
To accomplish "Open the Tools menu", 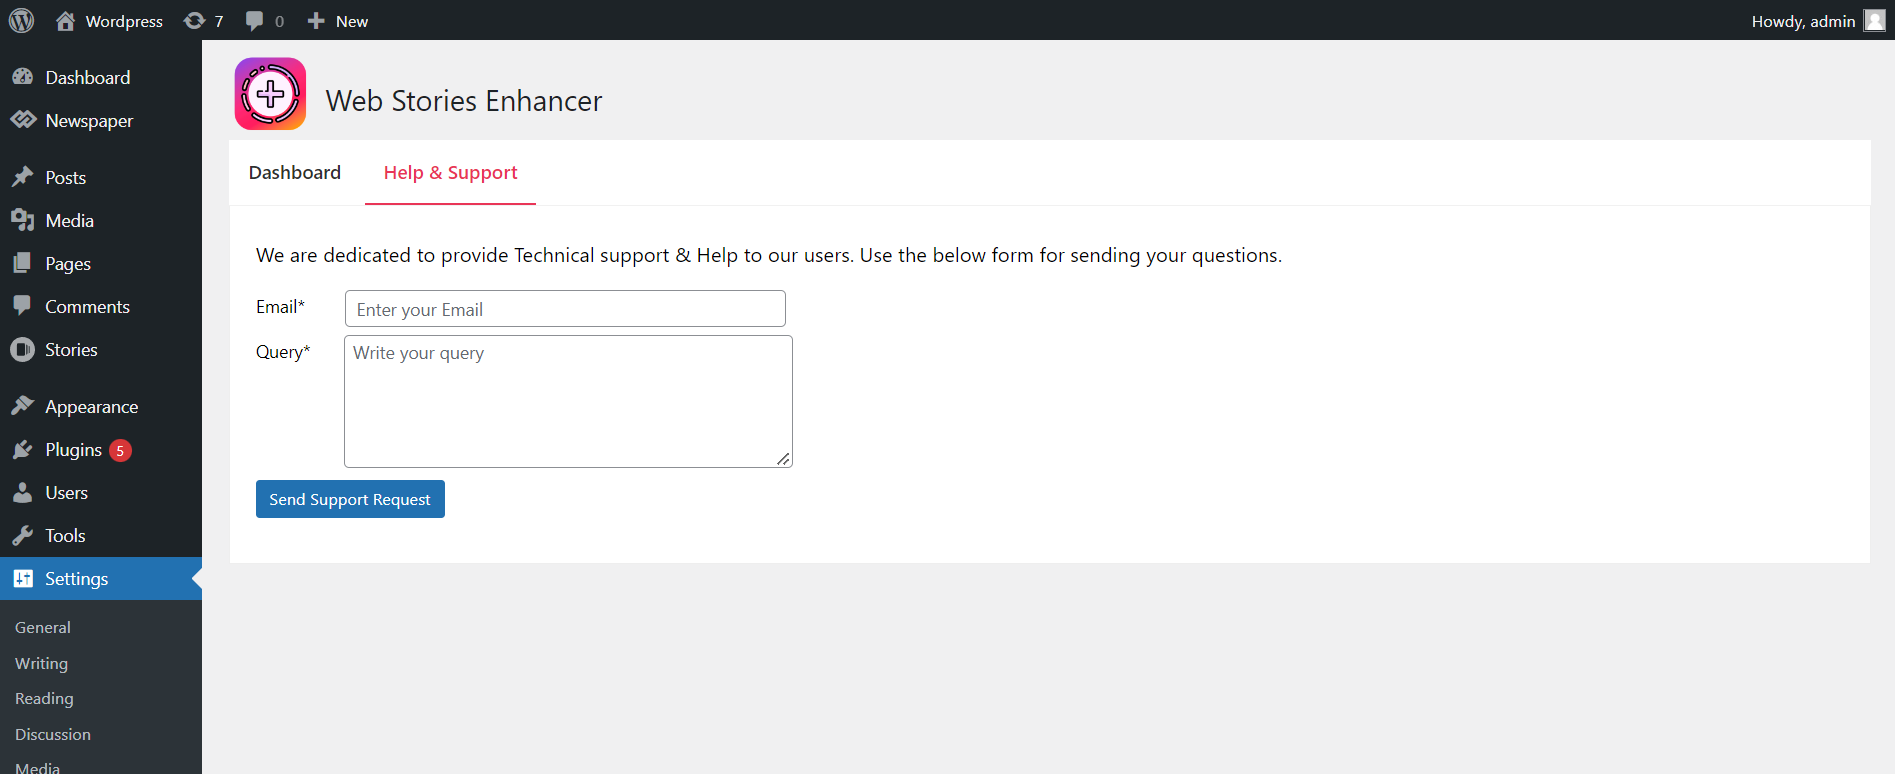I will point(65,536).
